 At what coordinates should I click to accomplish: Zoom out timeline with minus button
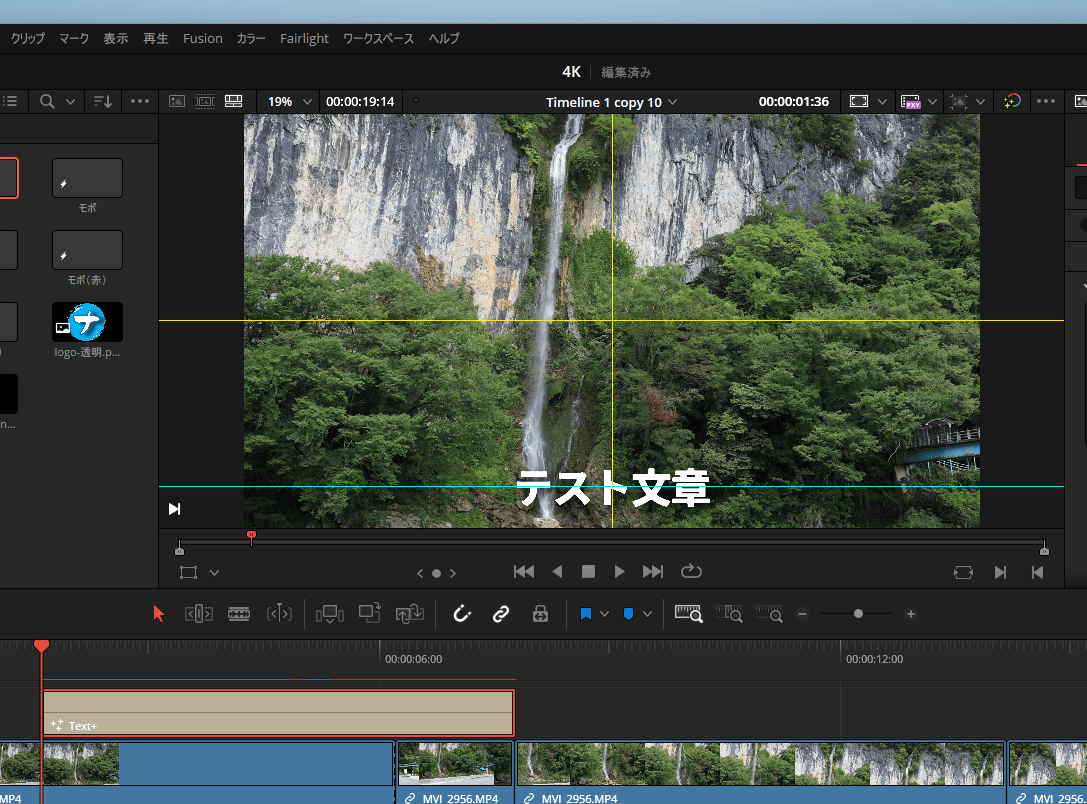point(802,613)
